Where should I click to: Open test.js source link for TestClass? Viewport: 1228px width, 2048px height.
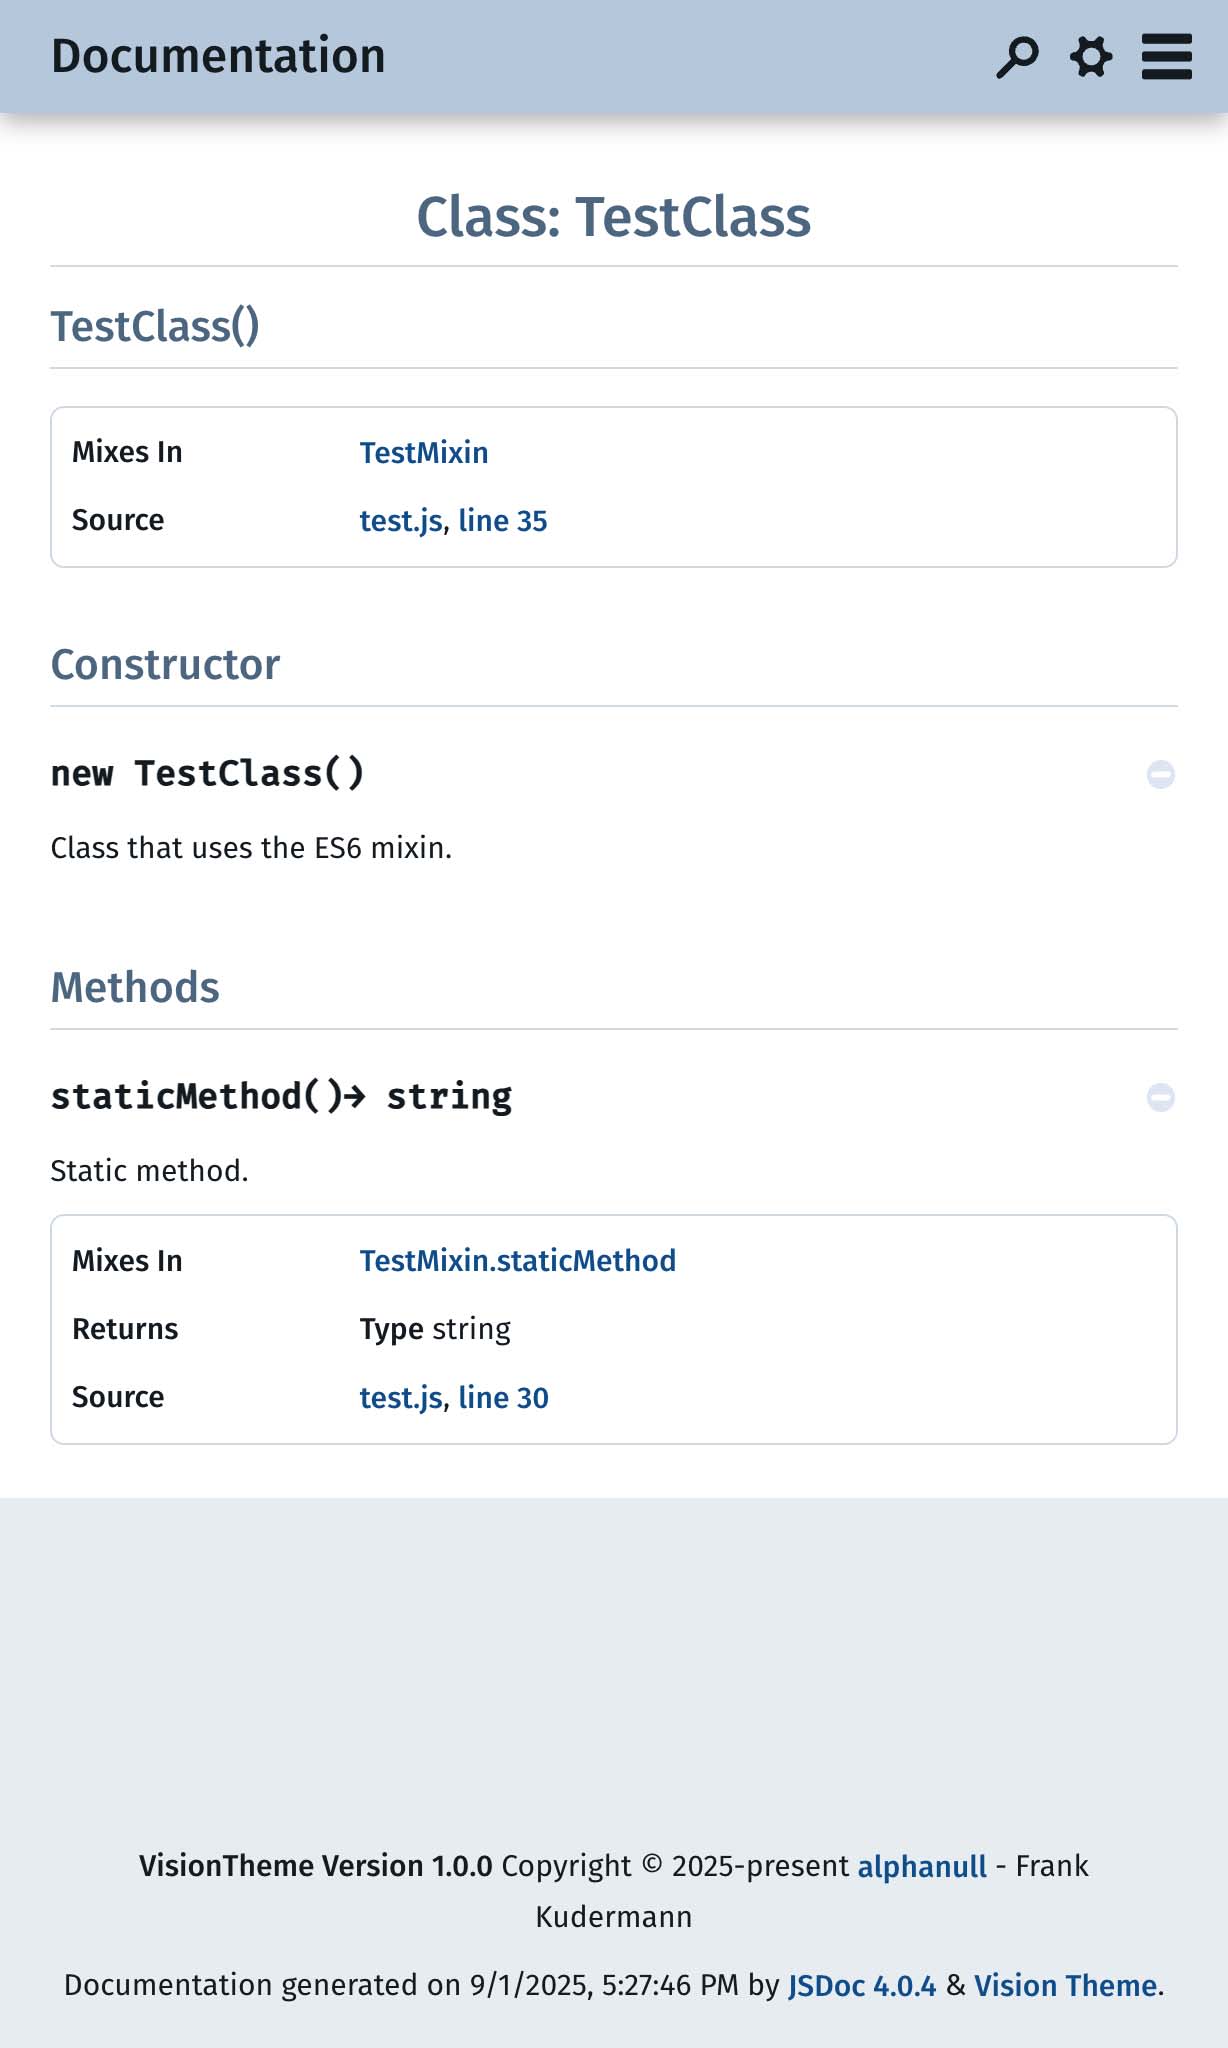[400, 521]
